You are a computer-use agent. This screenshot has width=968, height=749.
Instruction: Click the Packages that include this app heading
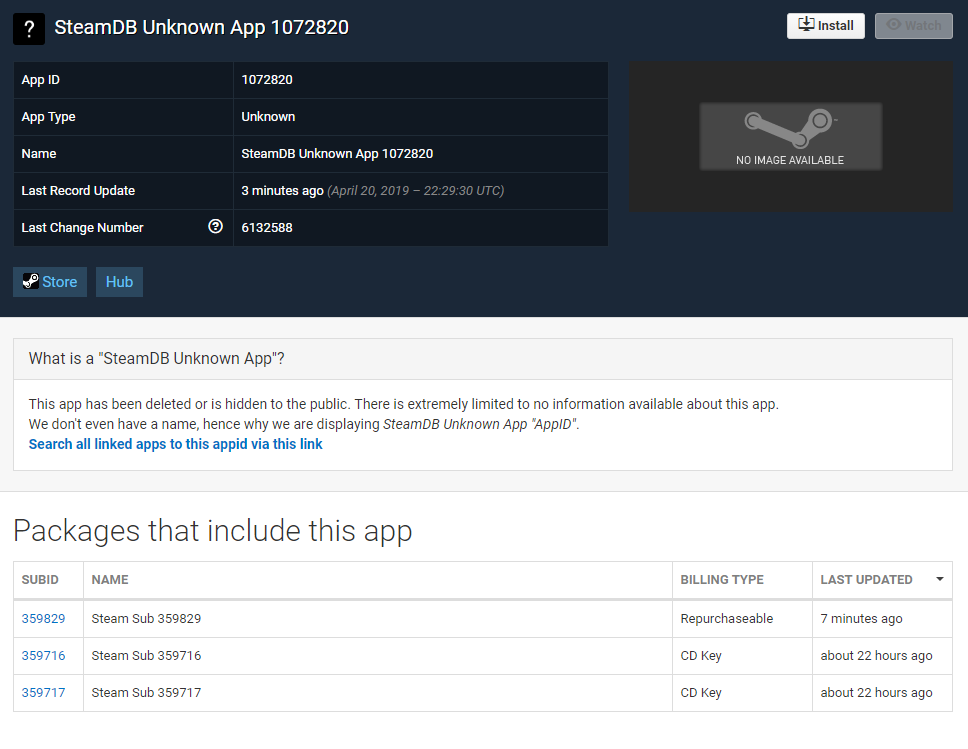point(212,530)
